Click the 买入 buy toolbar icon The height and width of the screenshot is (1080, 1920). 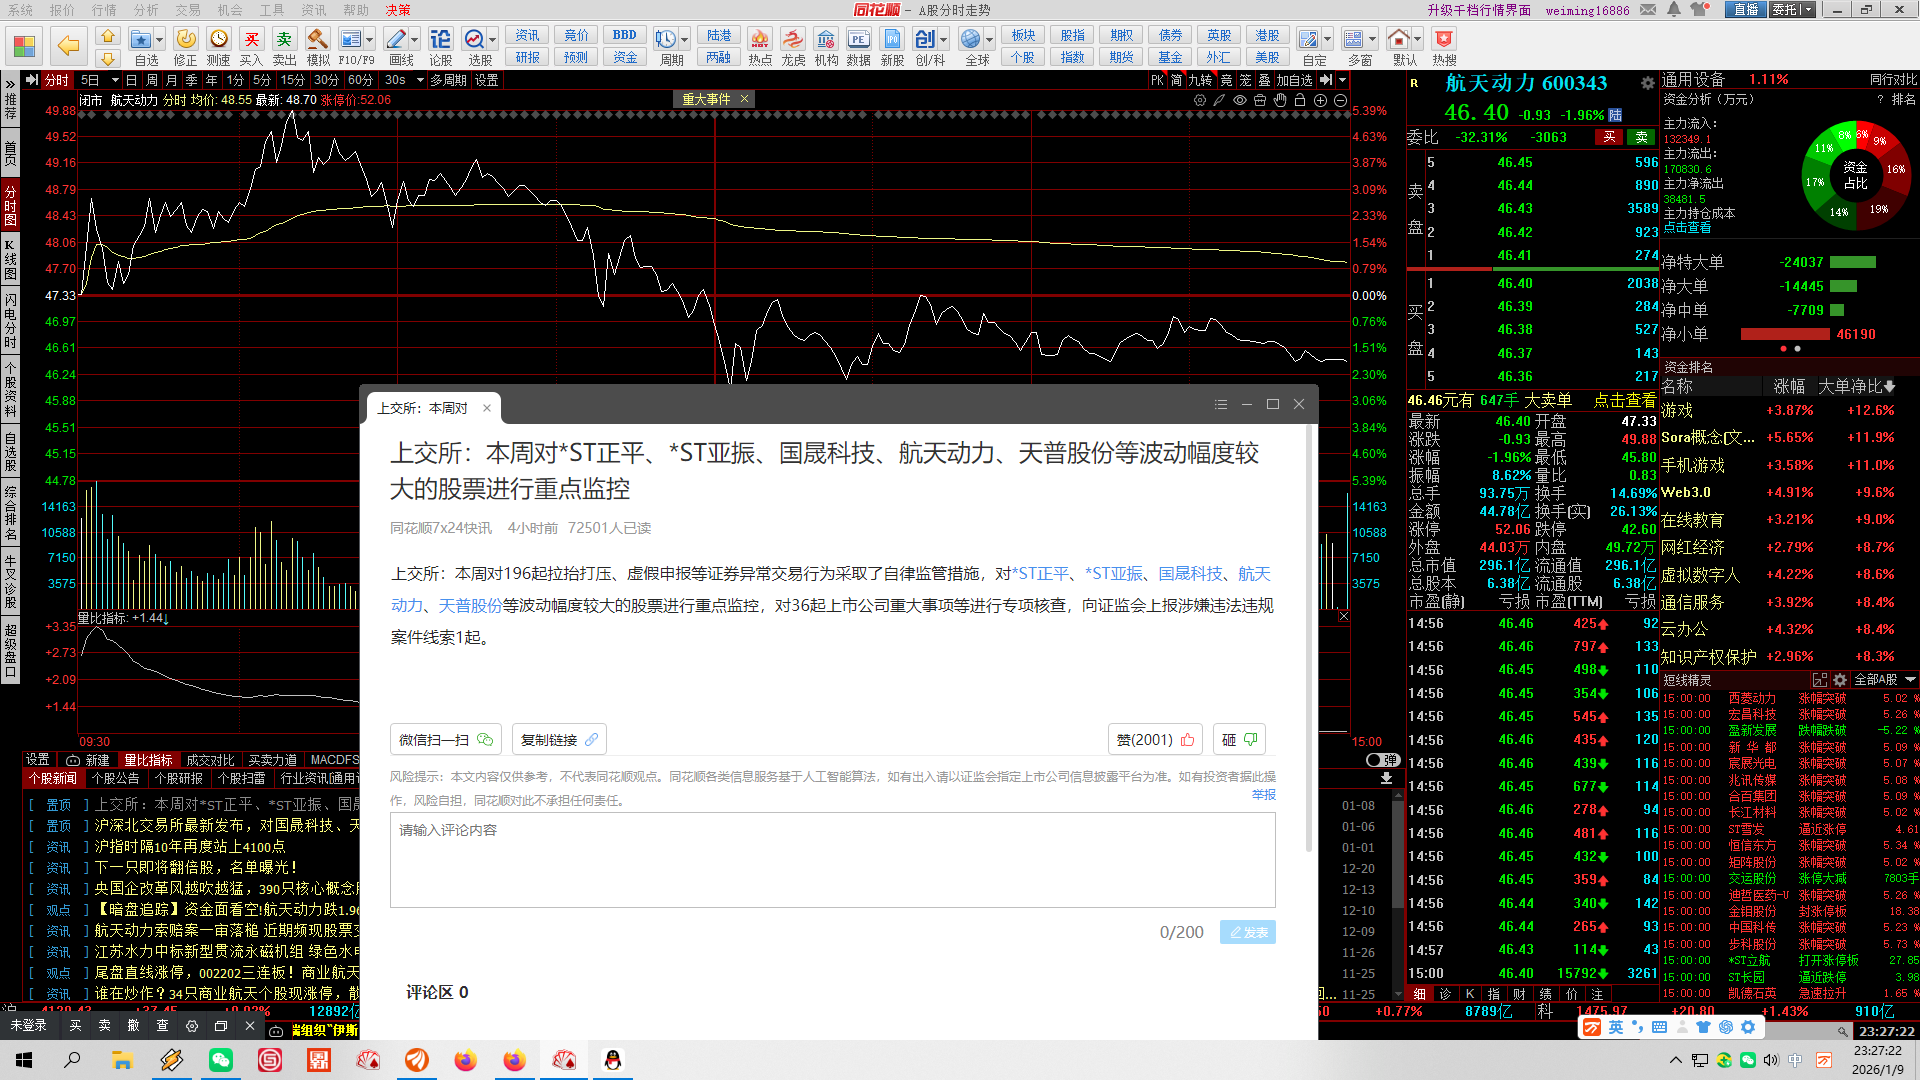point(251,40)
